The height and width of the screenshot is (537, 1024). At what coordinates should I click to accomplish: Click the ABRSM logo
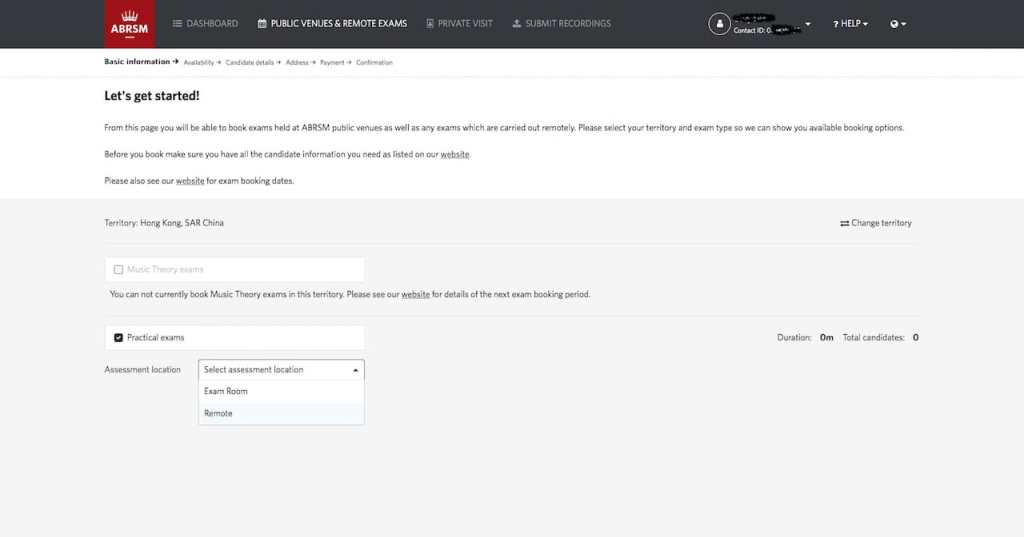(129, 24)
